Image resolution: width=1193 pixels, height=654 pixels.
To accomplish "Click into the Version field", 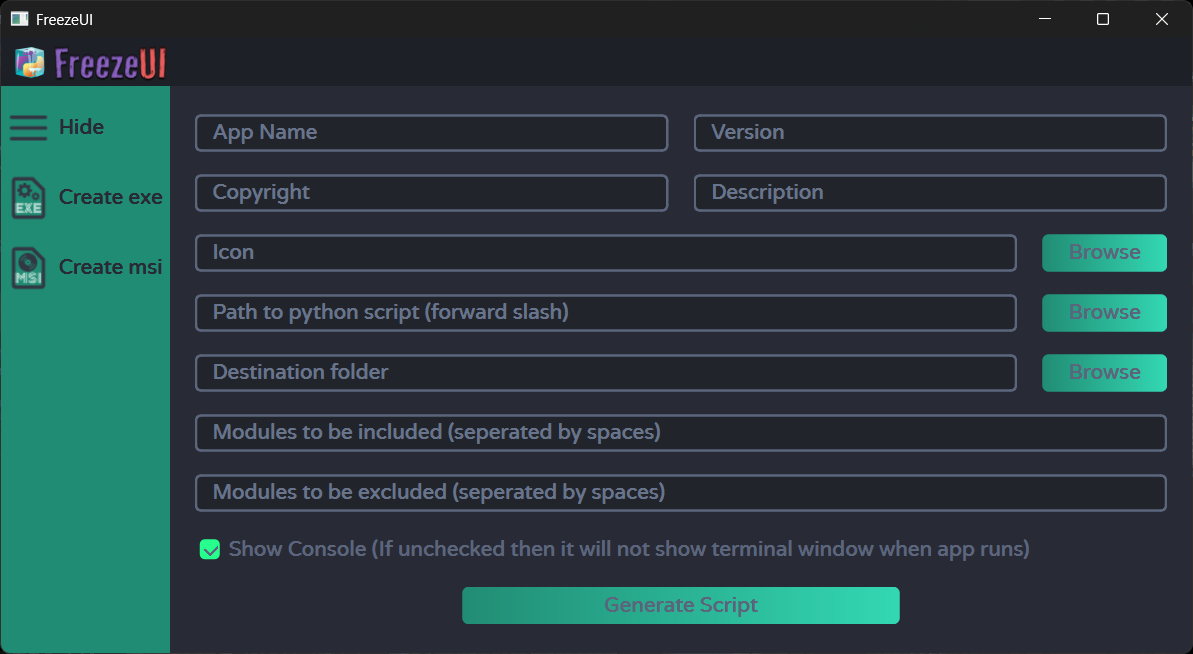I will 930,133.
